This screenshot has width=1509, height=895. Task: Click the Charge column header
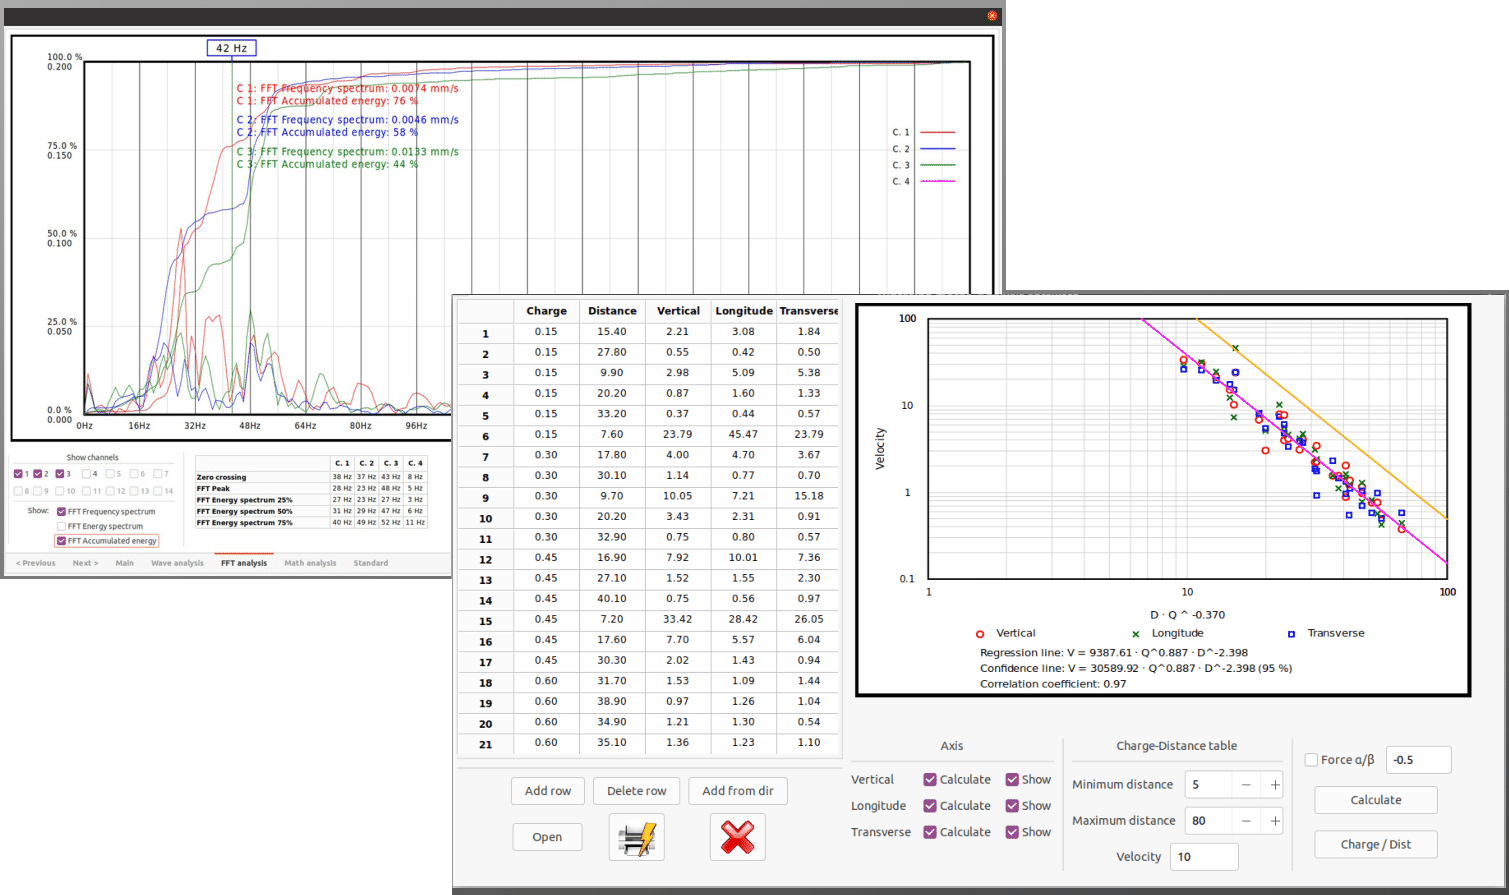click(546, 311)
